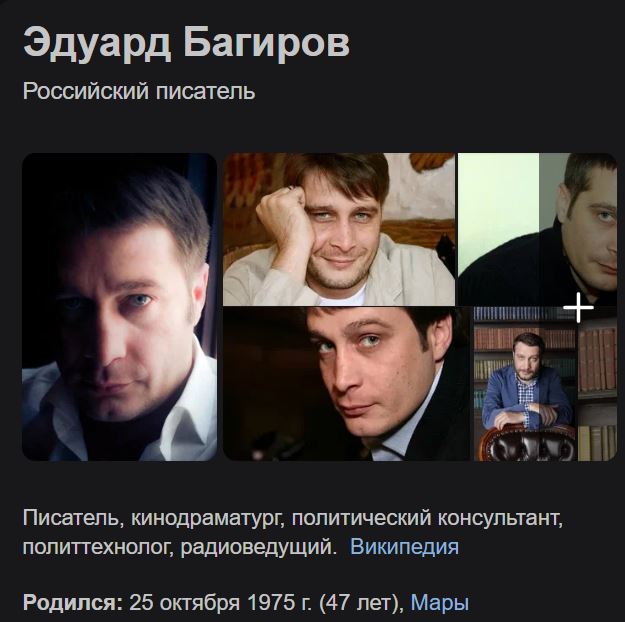Click the word радиоведущий in the description

tap(256, 546)
